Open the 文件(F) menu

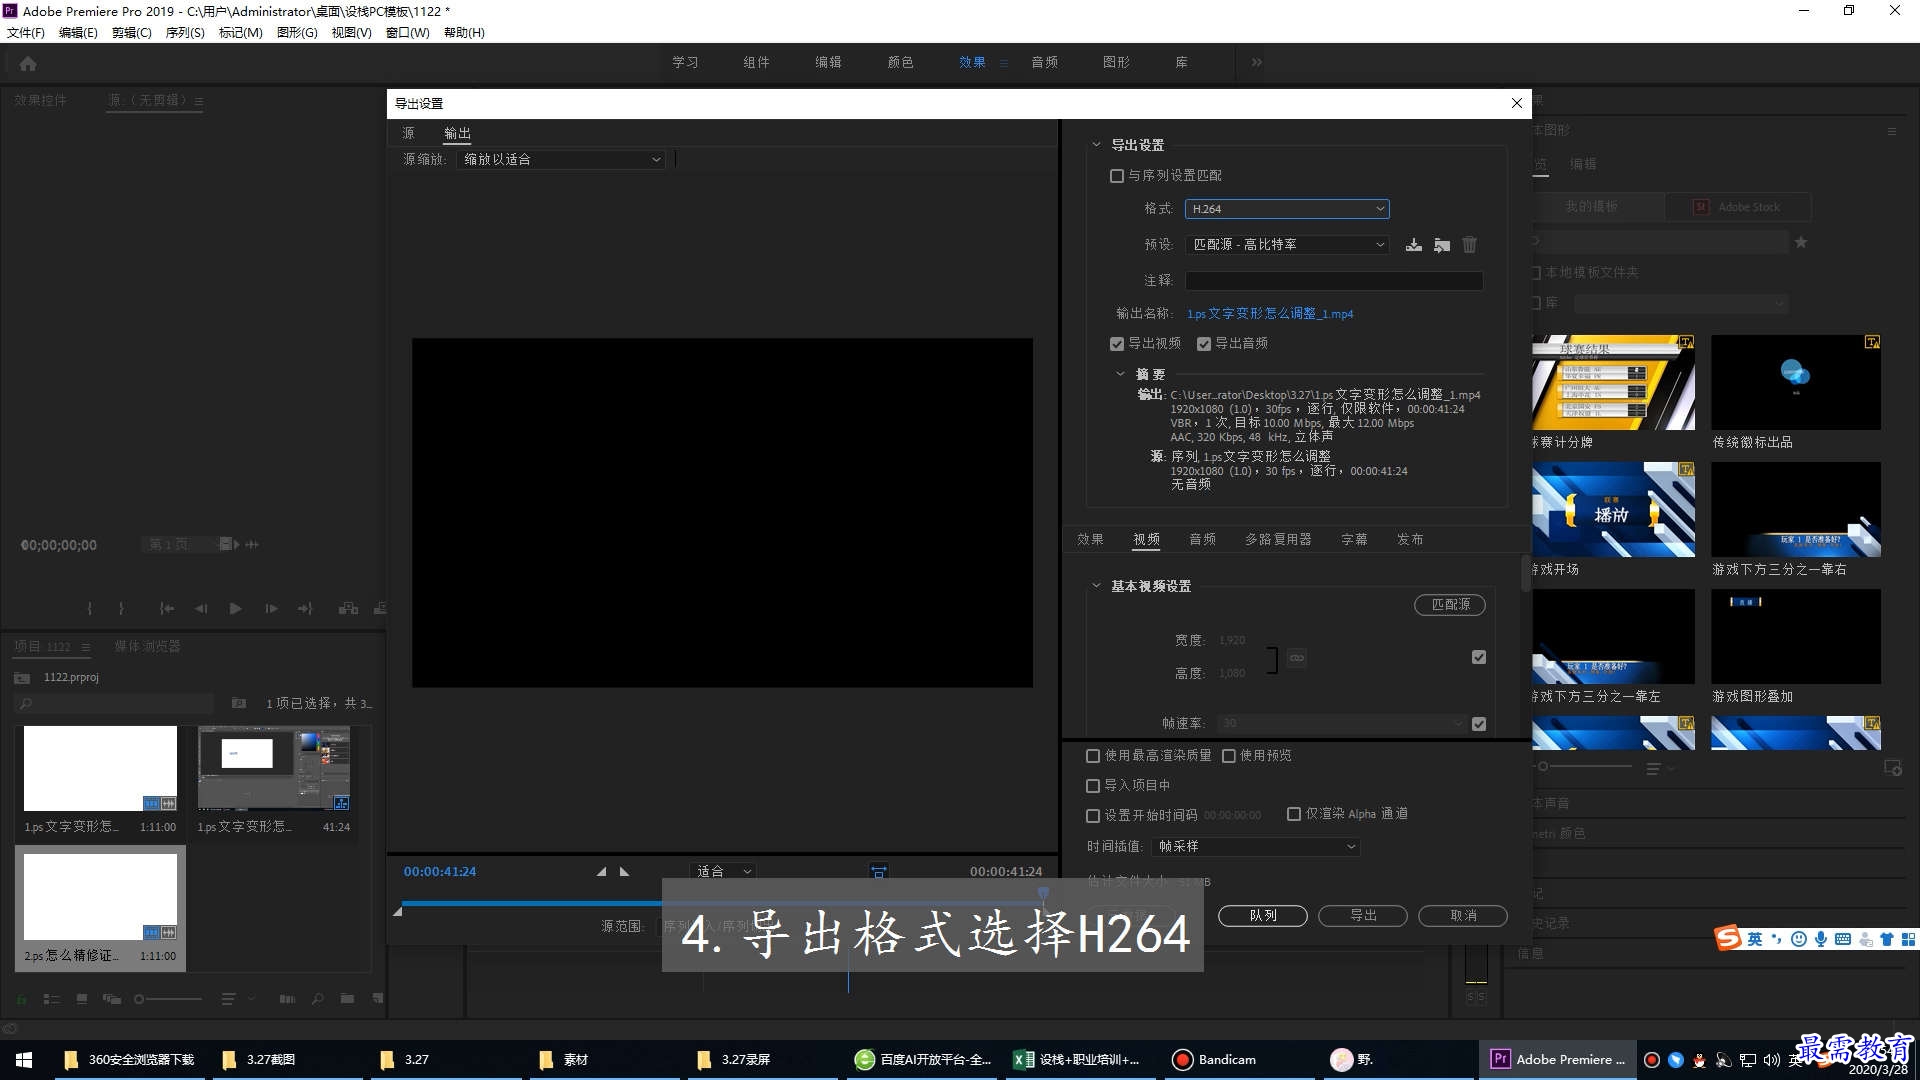(x=26, y=33)
